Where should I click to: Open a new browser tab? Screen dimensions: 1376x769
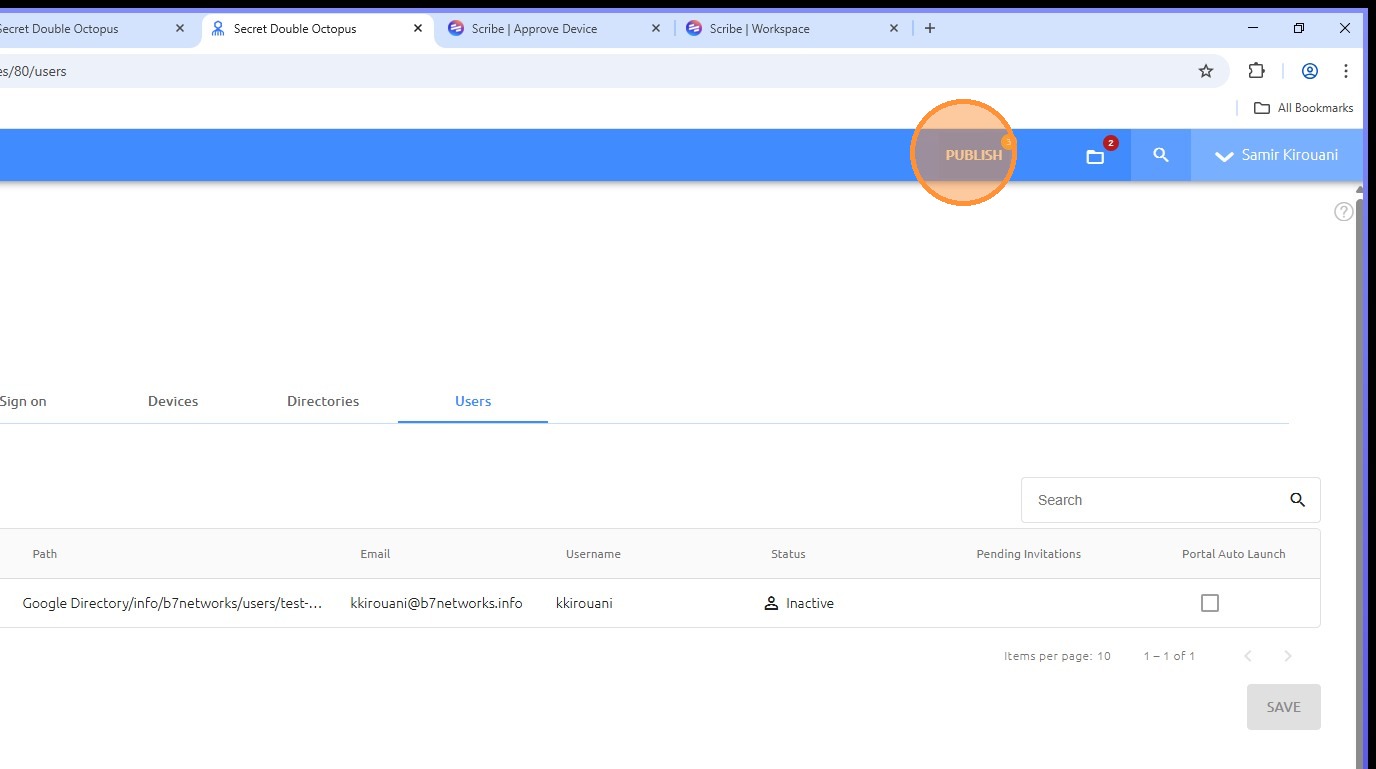(x=930, y=28)
